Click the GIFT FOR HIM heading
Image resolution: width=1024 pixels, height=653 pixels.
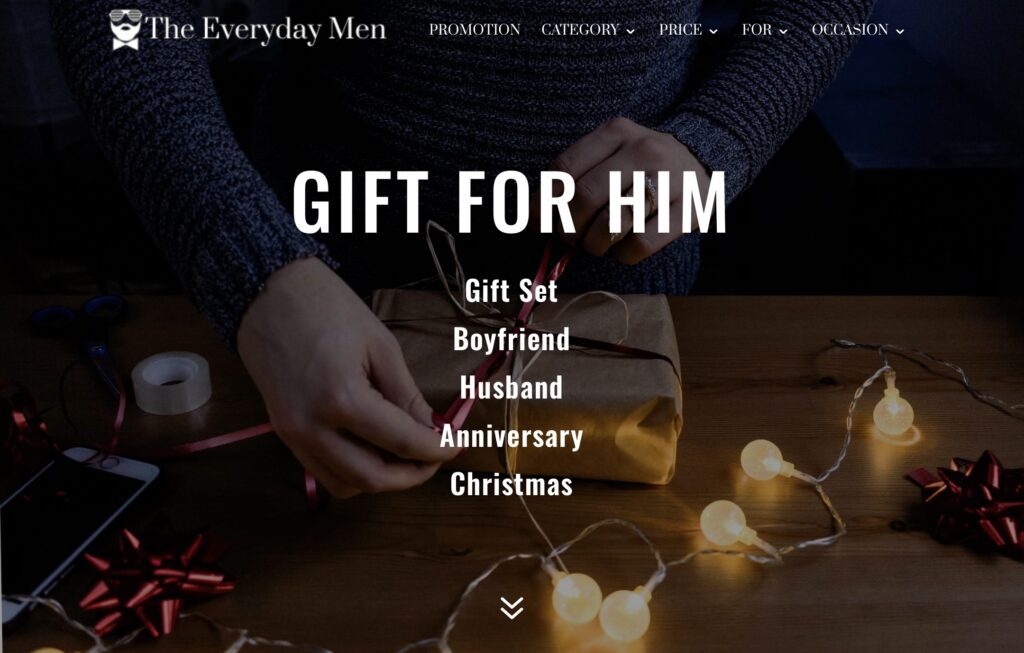[x=509, y=202]
